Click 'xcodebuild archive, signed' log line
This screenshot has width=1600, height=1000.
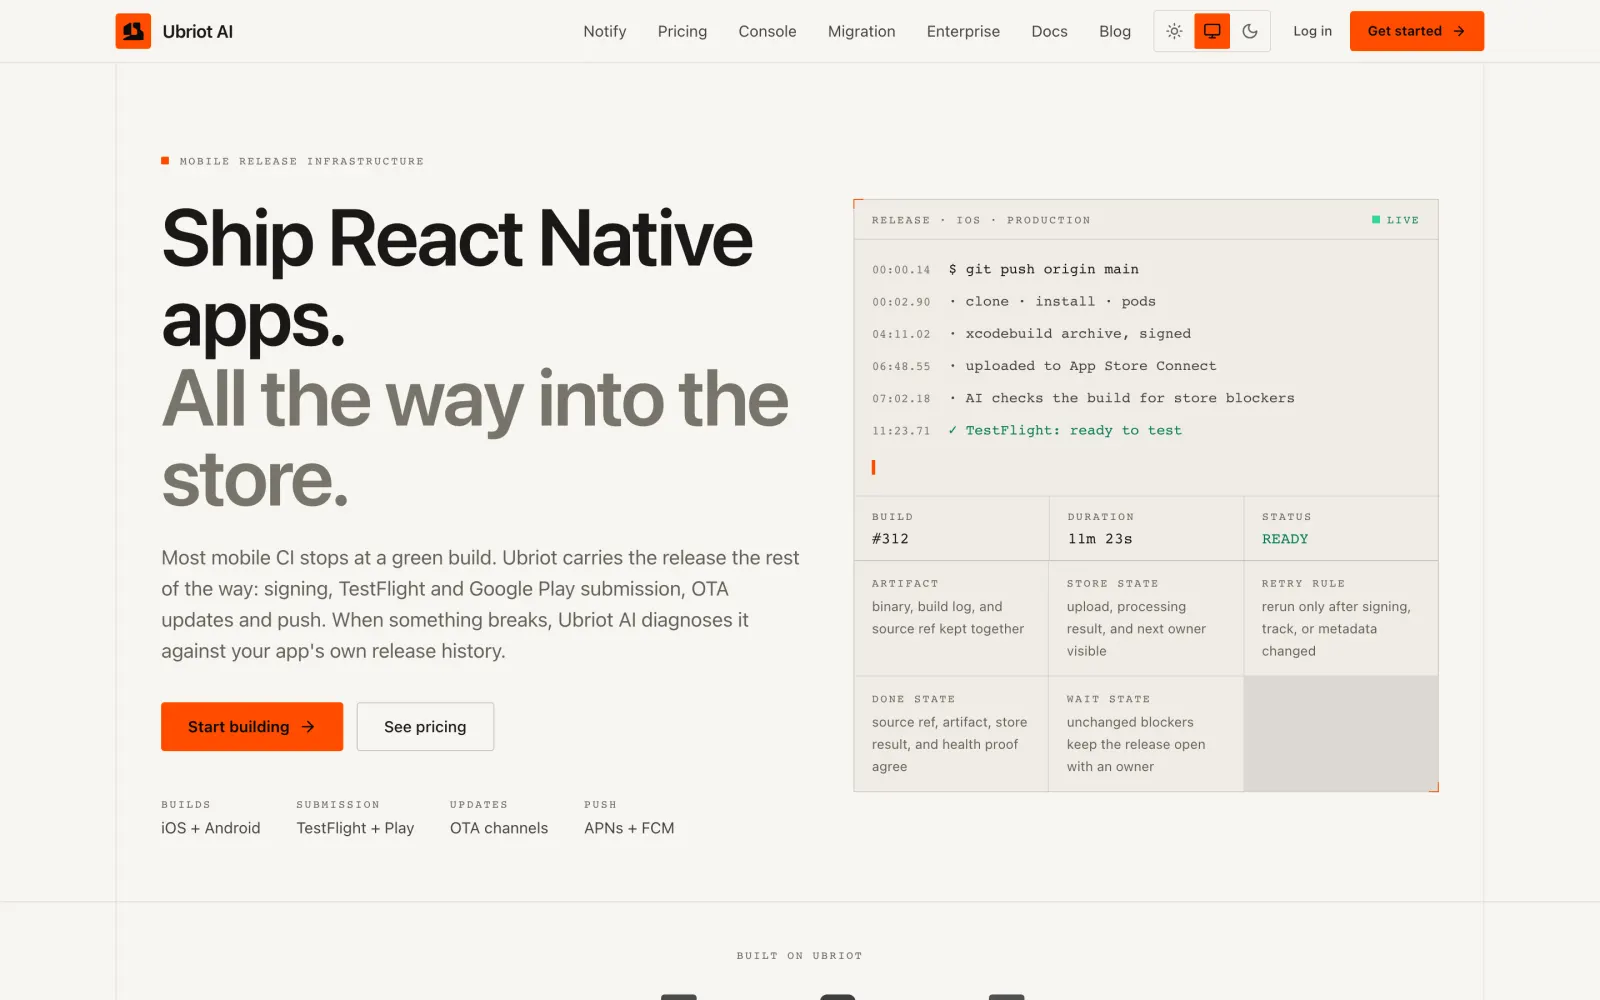pos(1070,334)
